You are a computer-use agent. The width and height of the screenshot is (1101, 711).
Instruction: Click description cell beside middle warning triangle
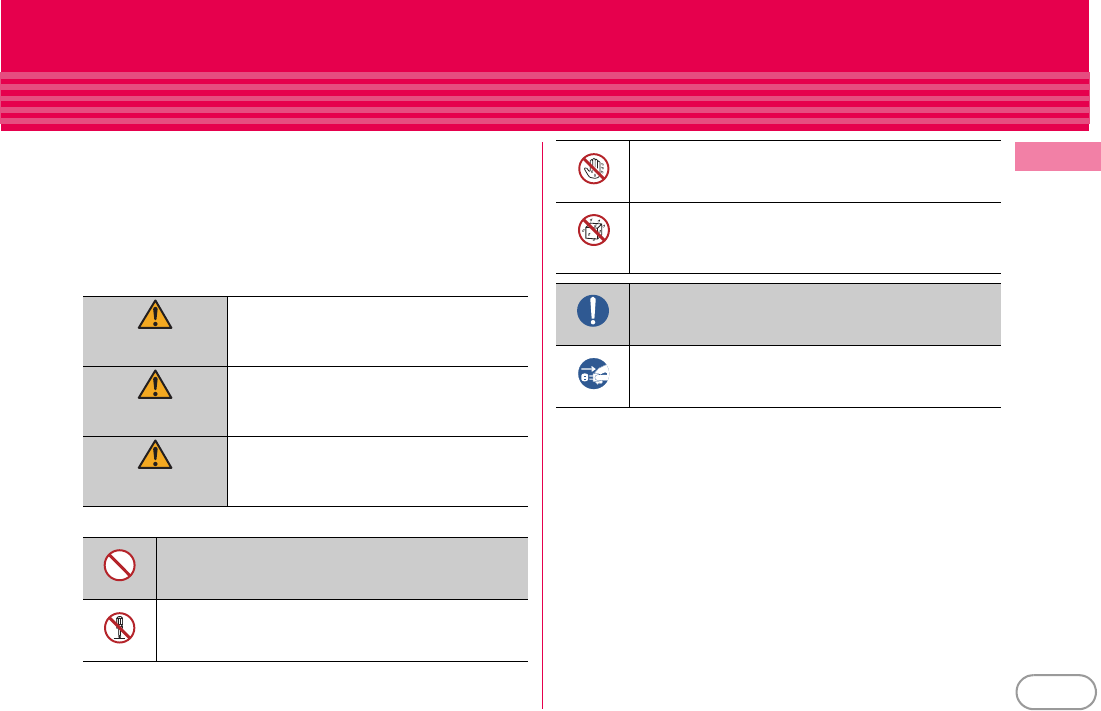[x=377, y=401]
